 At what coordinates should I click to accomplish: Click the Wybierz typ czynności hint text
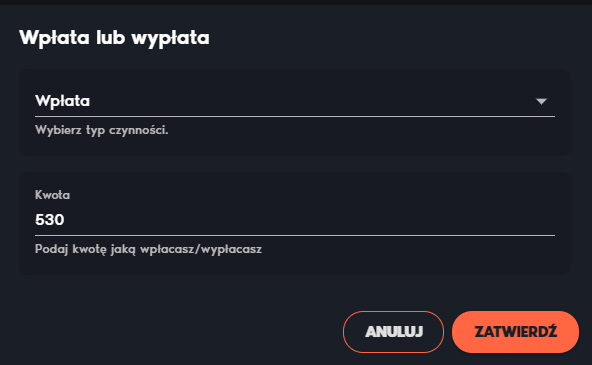coord(102,130)
